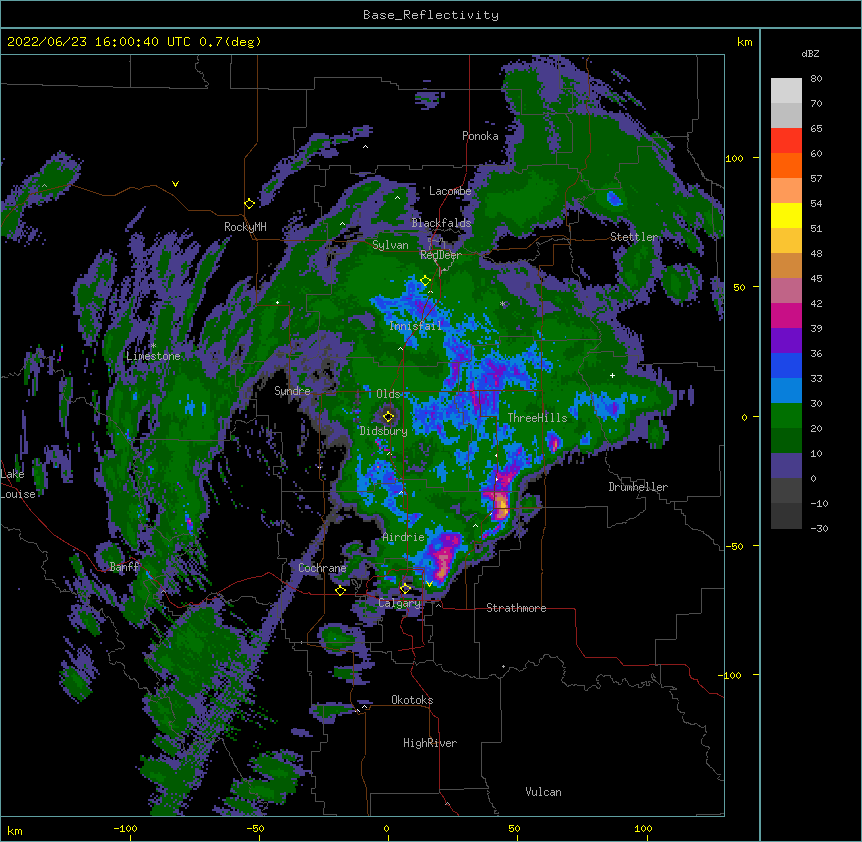
Task: Select the bright green 30-20 dBZ swatch
Action: [x=786, y=416]
